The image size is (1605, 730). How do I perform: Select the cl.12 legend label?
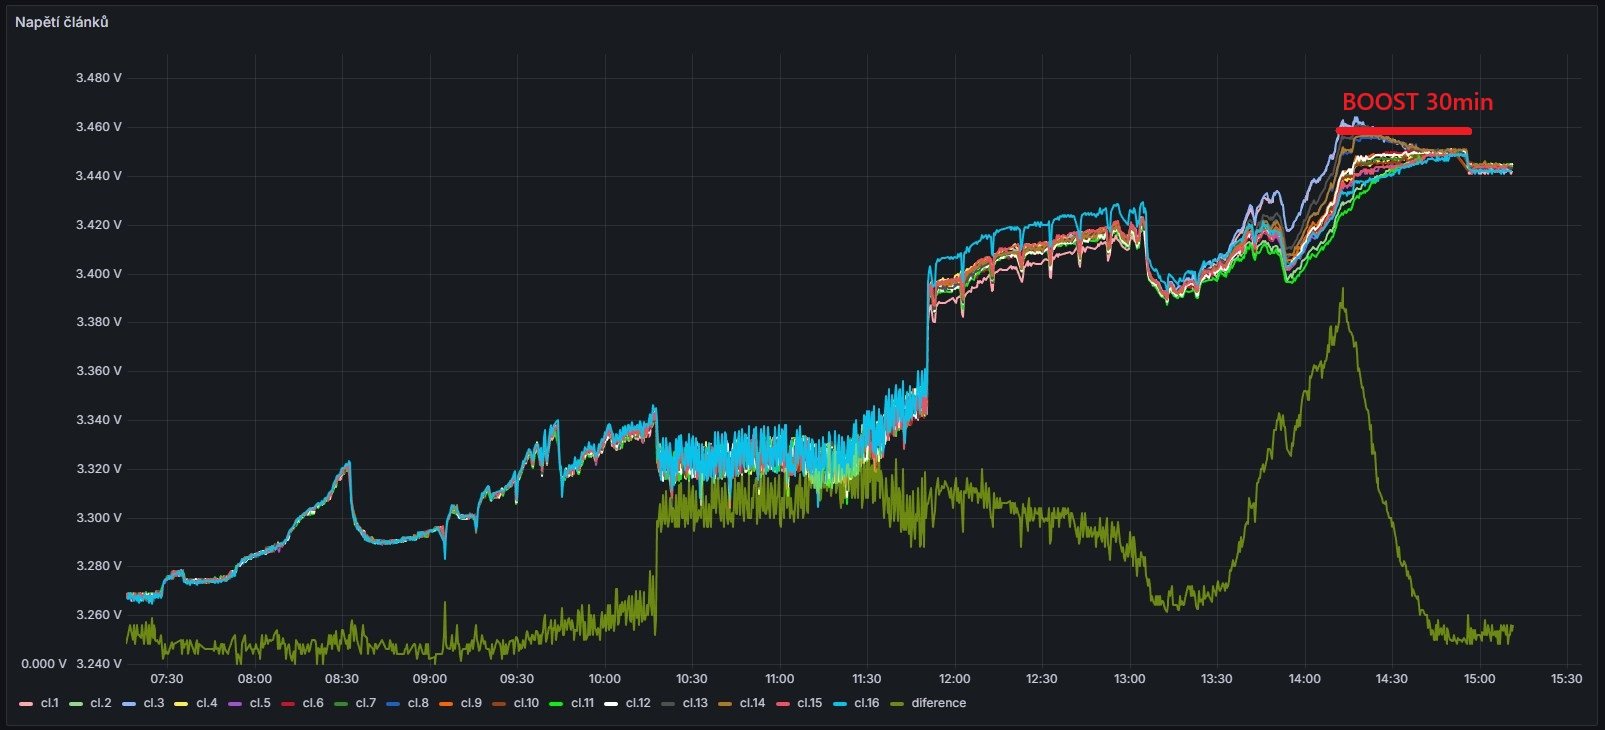coord(638,703)
